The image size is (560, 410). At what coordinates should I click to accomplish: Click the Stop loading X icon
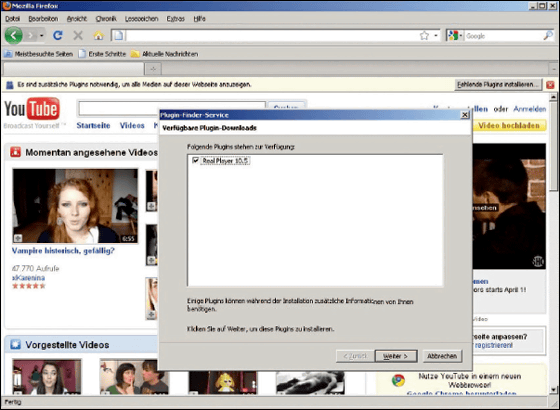coord(78,35)
